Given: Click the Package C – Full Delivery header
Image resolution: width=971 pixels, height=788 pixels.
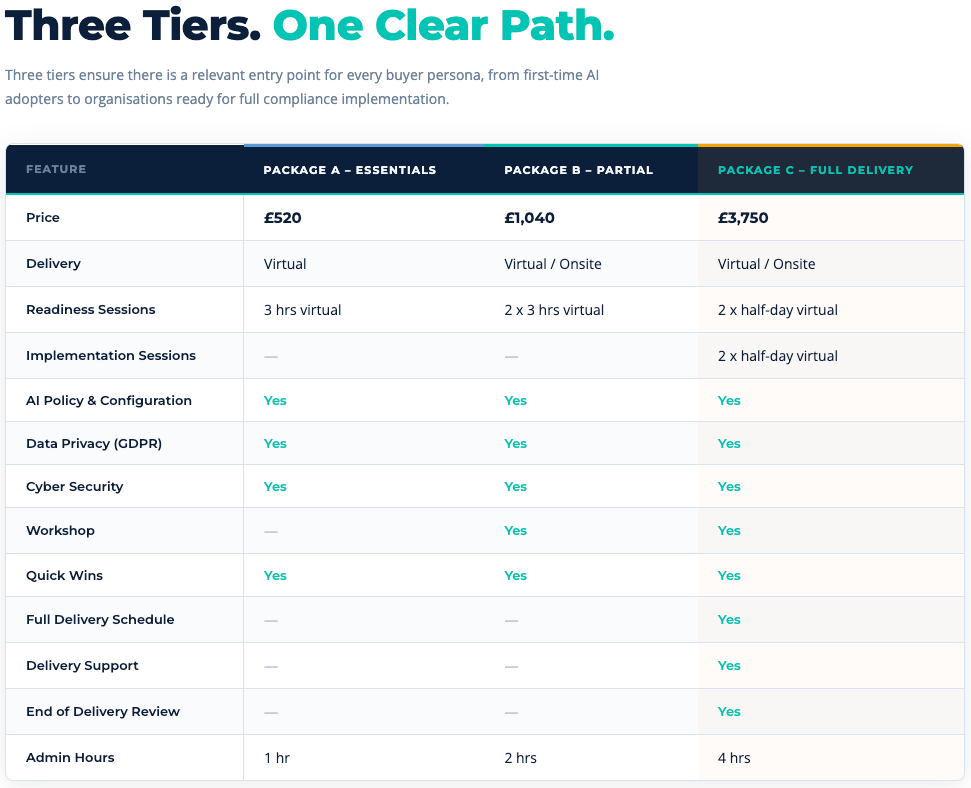Looking at the screenshot, I should pyautogui.click(x=815, y=170).
